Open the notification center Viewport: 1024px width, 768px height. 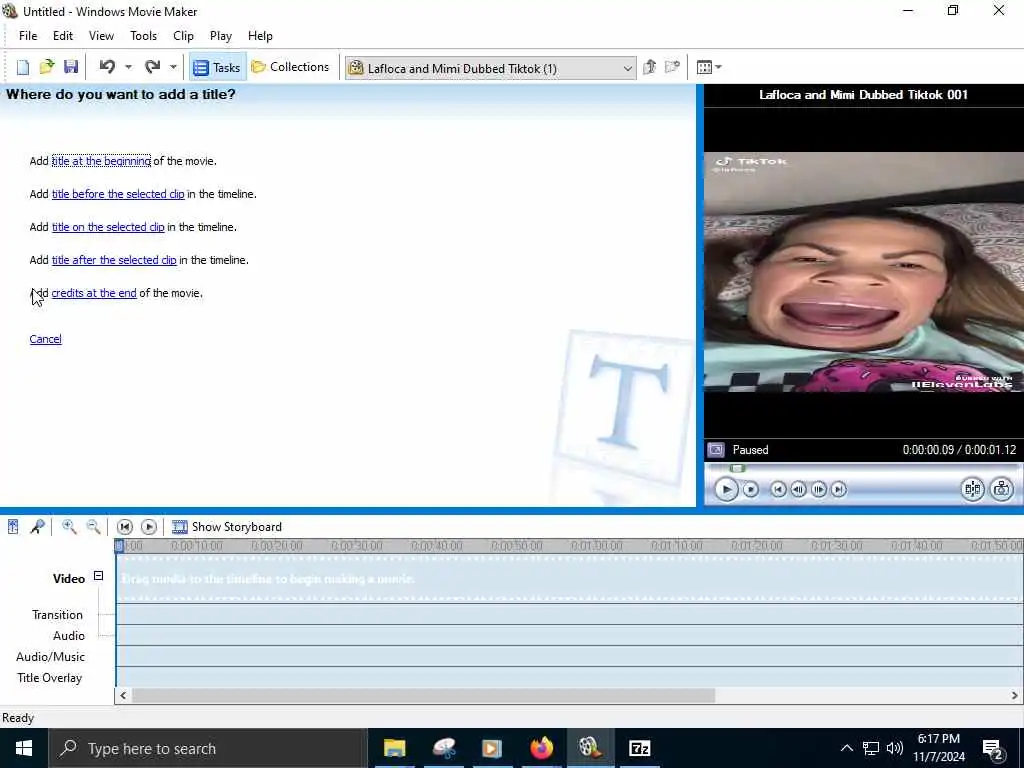[993, 748]
